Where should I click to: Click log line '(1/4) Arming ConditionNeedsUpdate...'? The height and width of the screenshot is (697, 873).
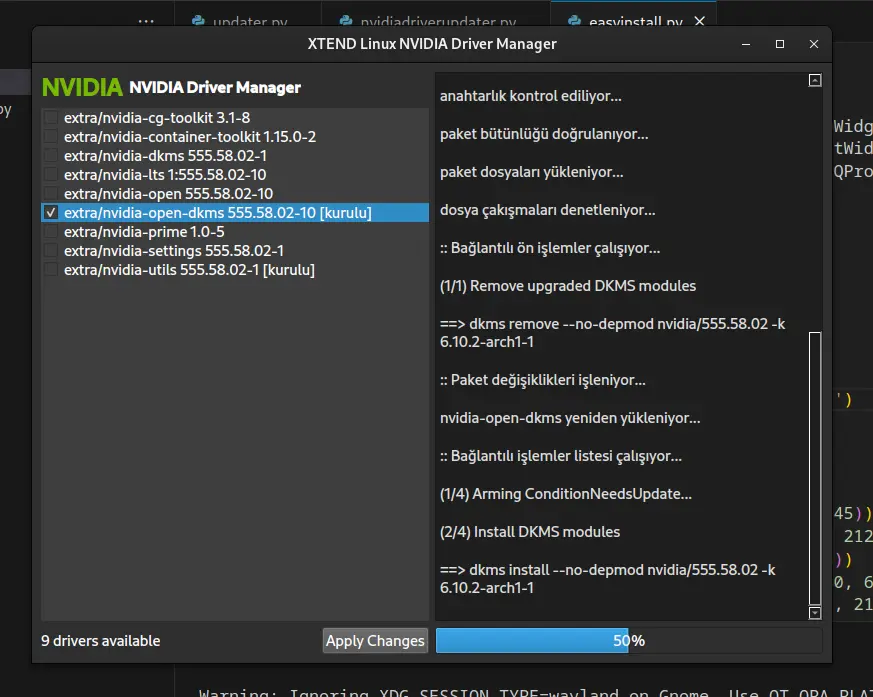click(566, 494)
